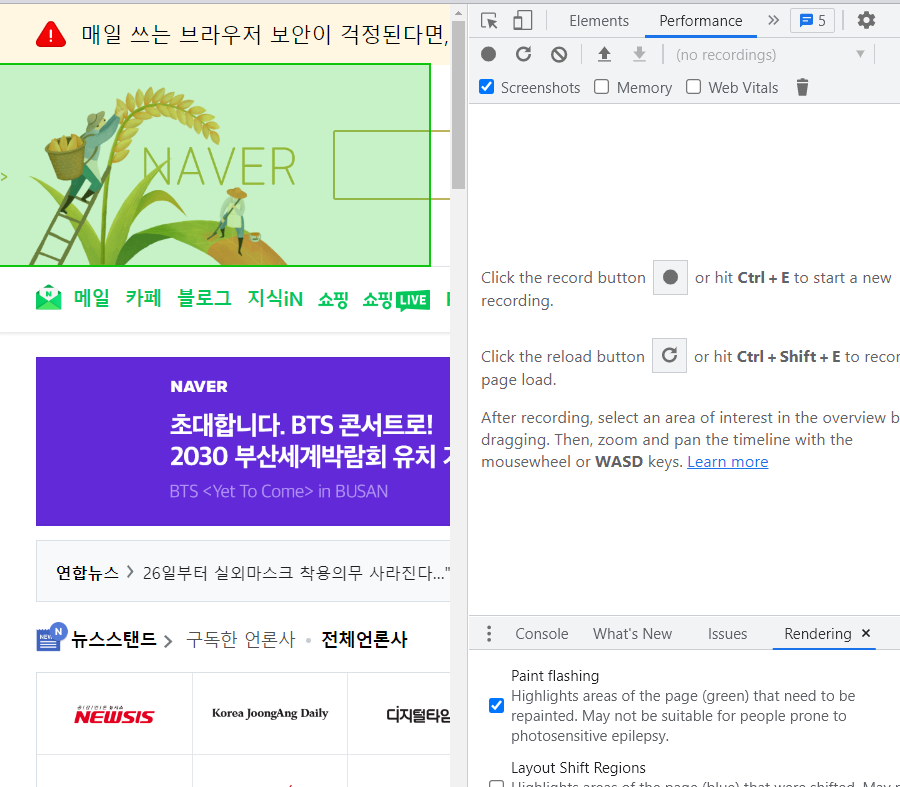900x787 pixels.
Task: Open the 쇼핑 link
Action: click(333, 299)
